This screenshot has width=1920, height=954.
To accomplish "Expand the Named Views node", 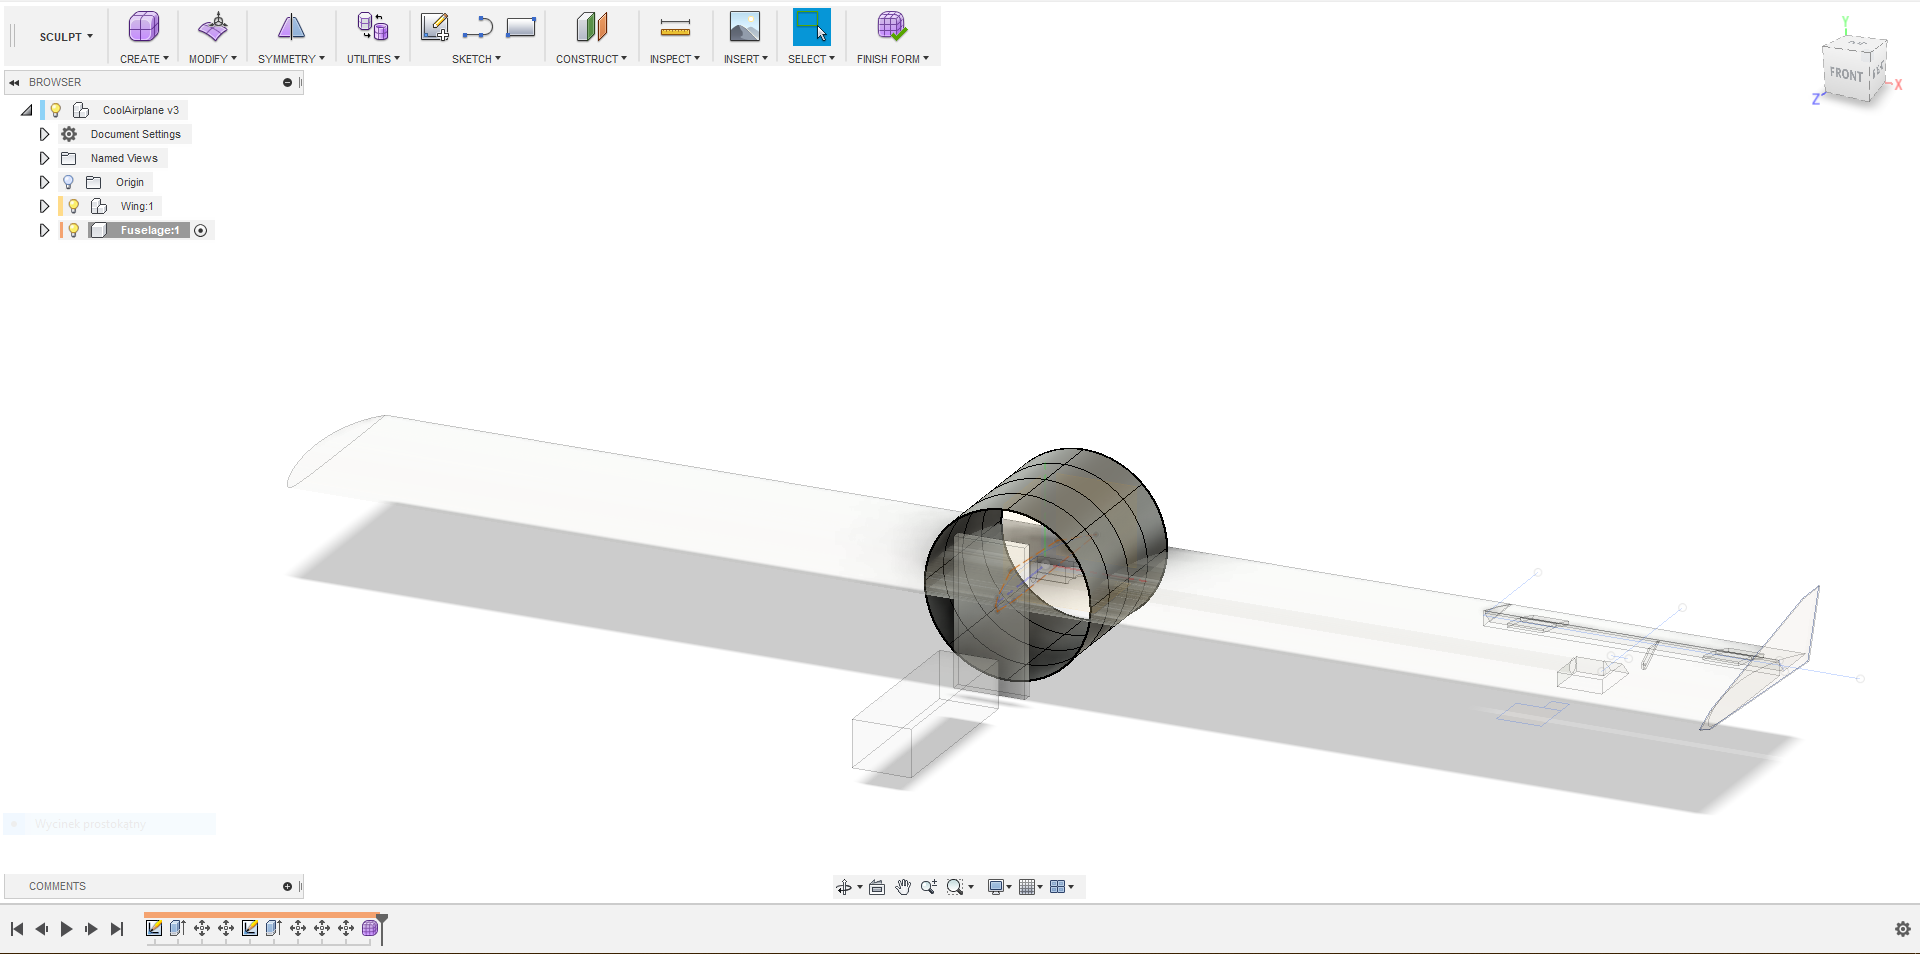I will coord(44,158).
